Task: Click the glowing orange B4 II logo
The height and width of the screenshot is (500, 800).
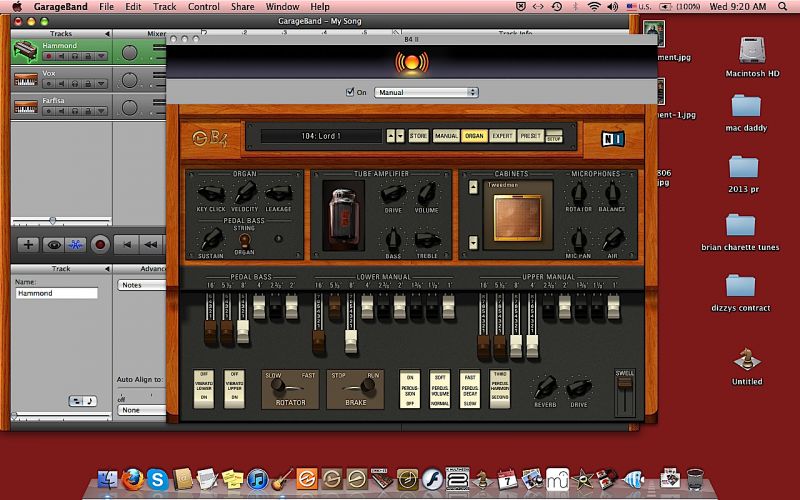Action: 412,63
